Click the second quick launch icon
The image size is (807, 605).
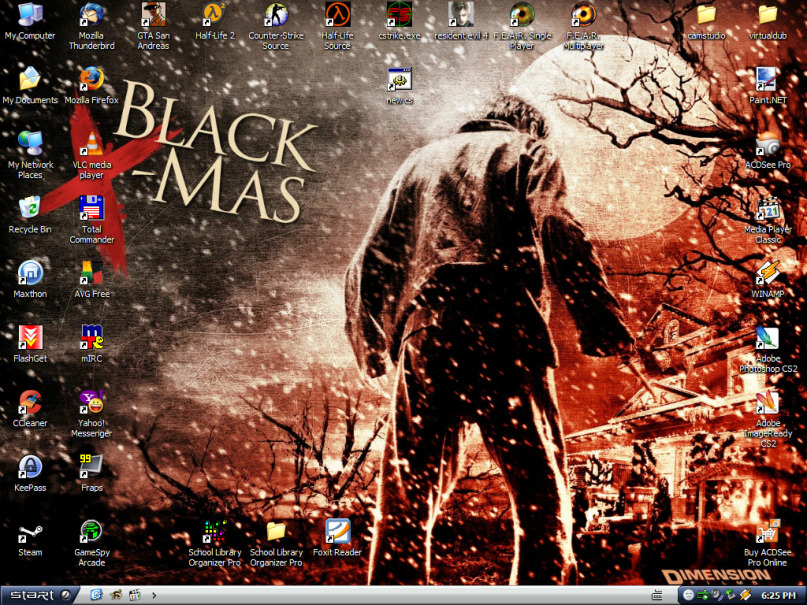tap(116, 595)
